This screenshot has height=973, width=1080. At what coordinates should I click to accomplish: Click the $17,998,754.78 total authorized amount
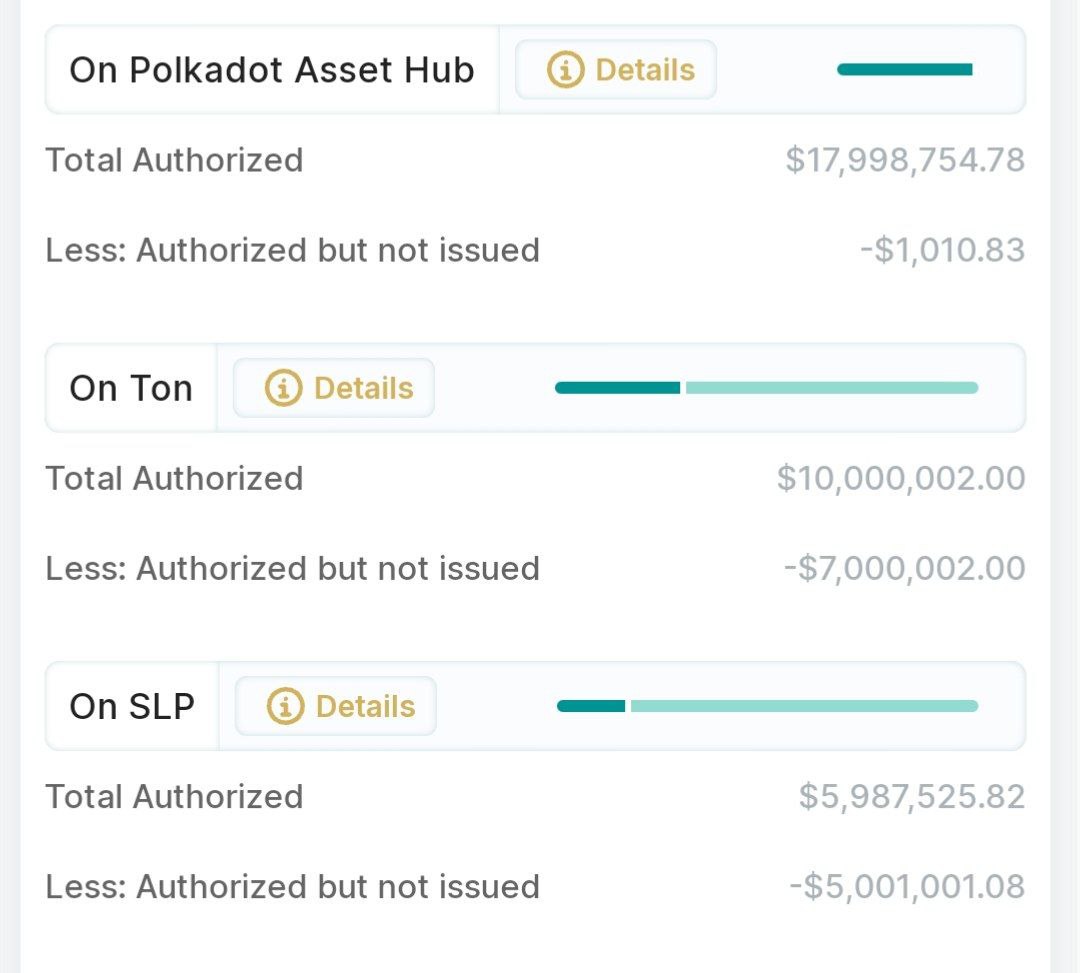click(x=905, y=160)
